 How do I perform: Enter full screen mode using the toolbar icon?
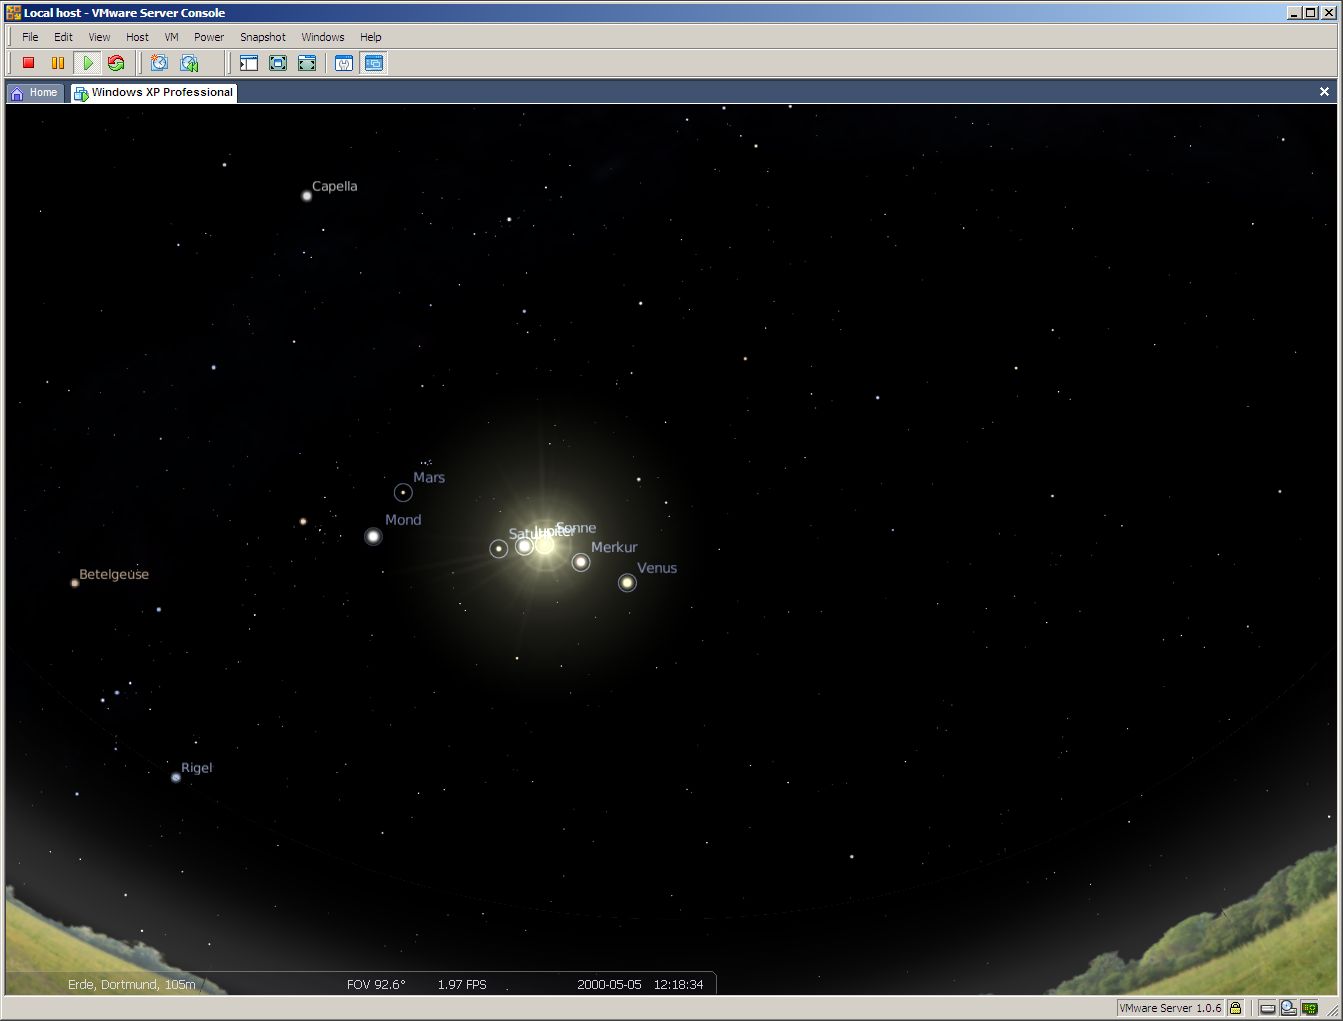click(278, 63)
